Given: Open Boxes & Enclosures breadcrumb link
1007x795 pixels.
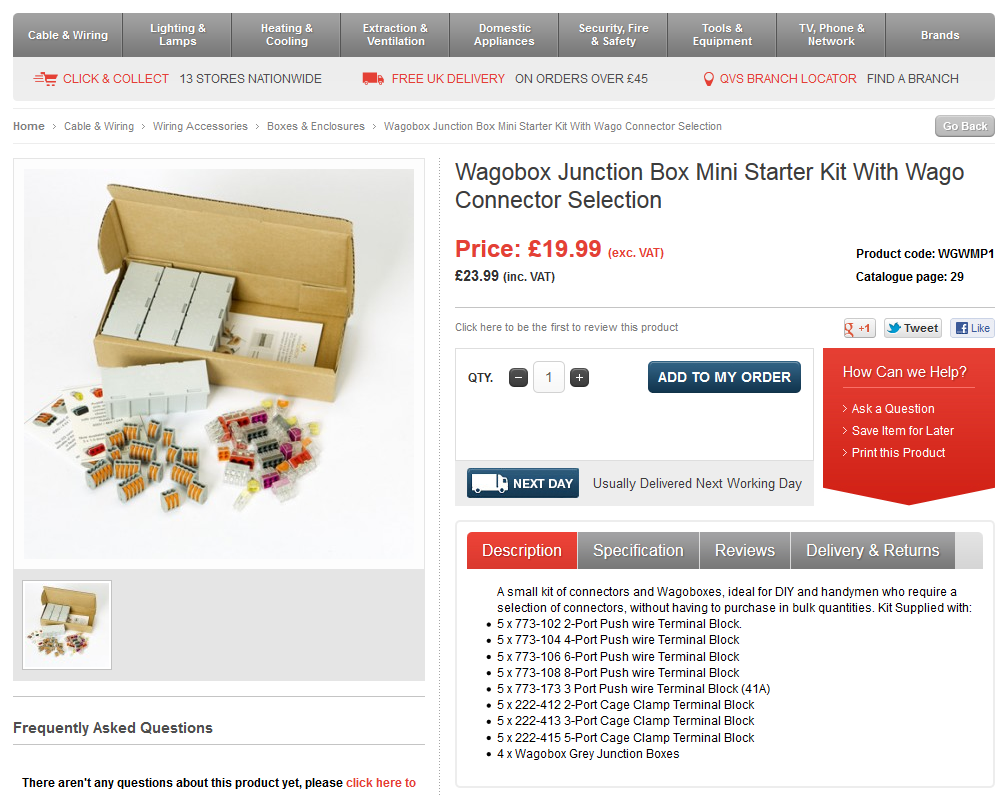Looking at the screenshot, I should [x=315, y=127].
